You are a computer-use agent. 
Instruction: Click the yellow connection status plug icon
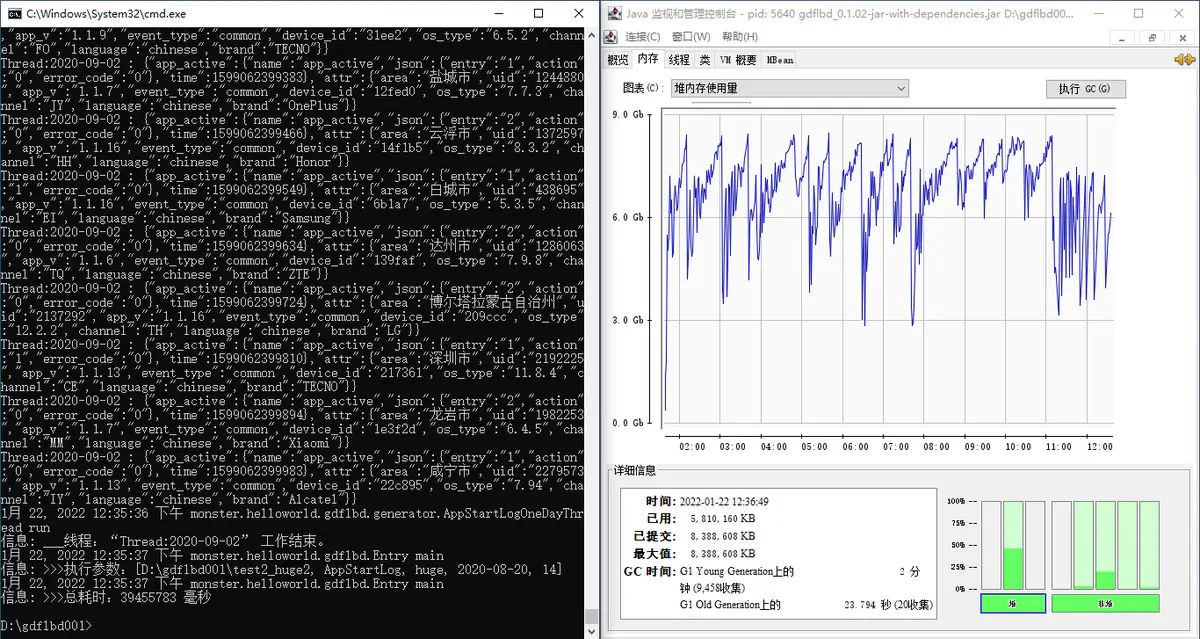point(1186,60)
